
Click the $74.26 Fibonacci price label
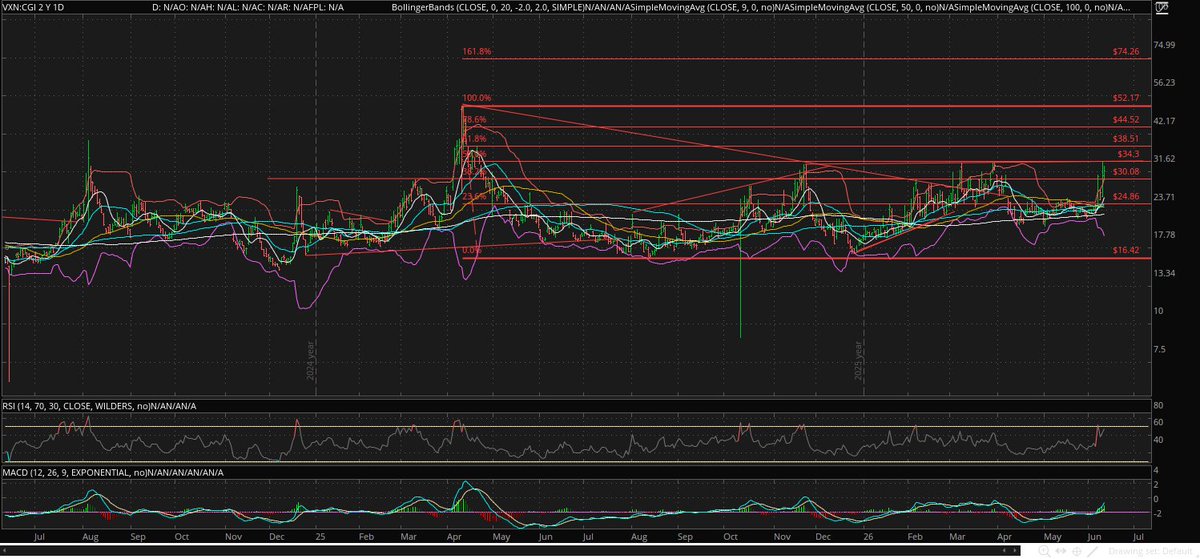(1127, 52)
